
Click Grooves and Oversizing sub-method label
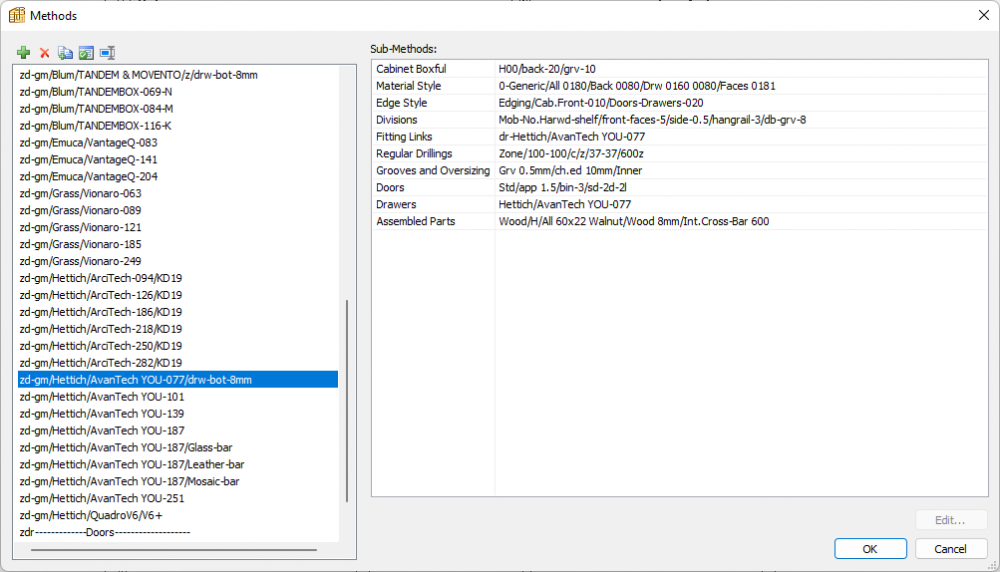[x=433, y=170]
